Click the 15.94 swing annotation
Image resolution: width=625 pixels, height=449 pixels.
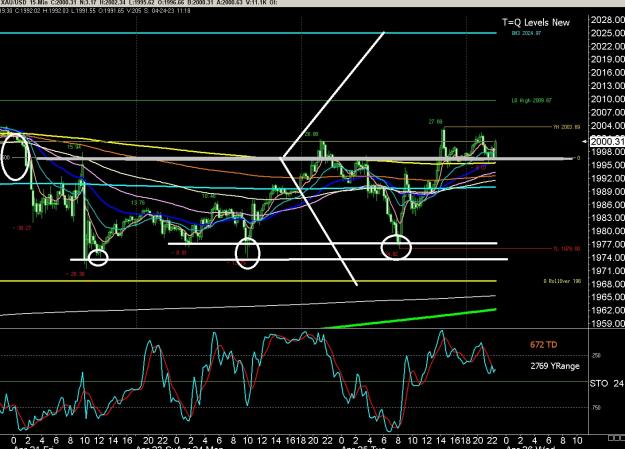click(x=74, y=147)
